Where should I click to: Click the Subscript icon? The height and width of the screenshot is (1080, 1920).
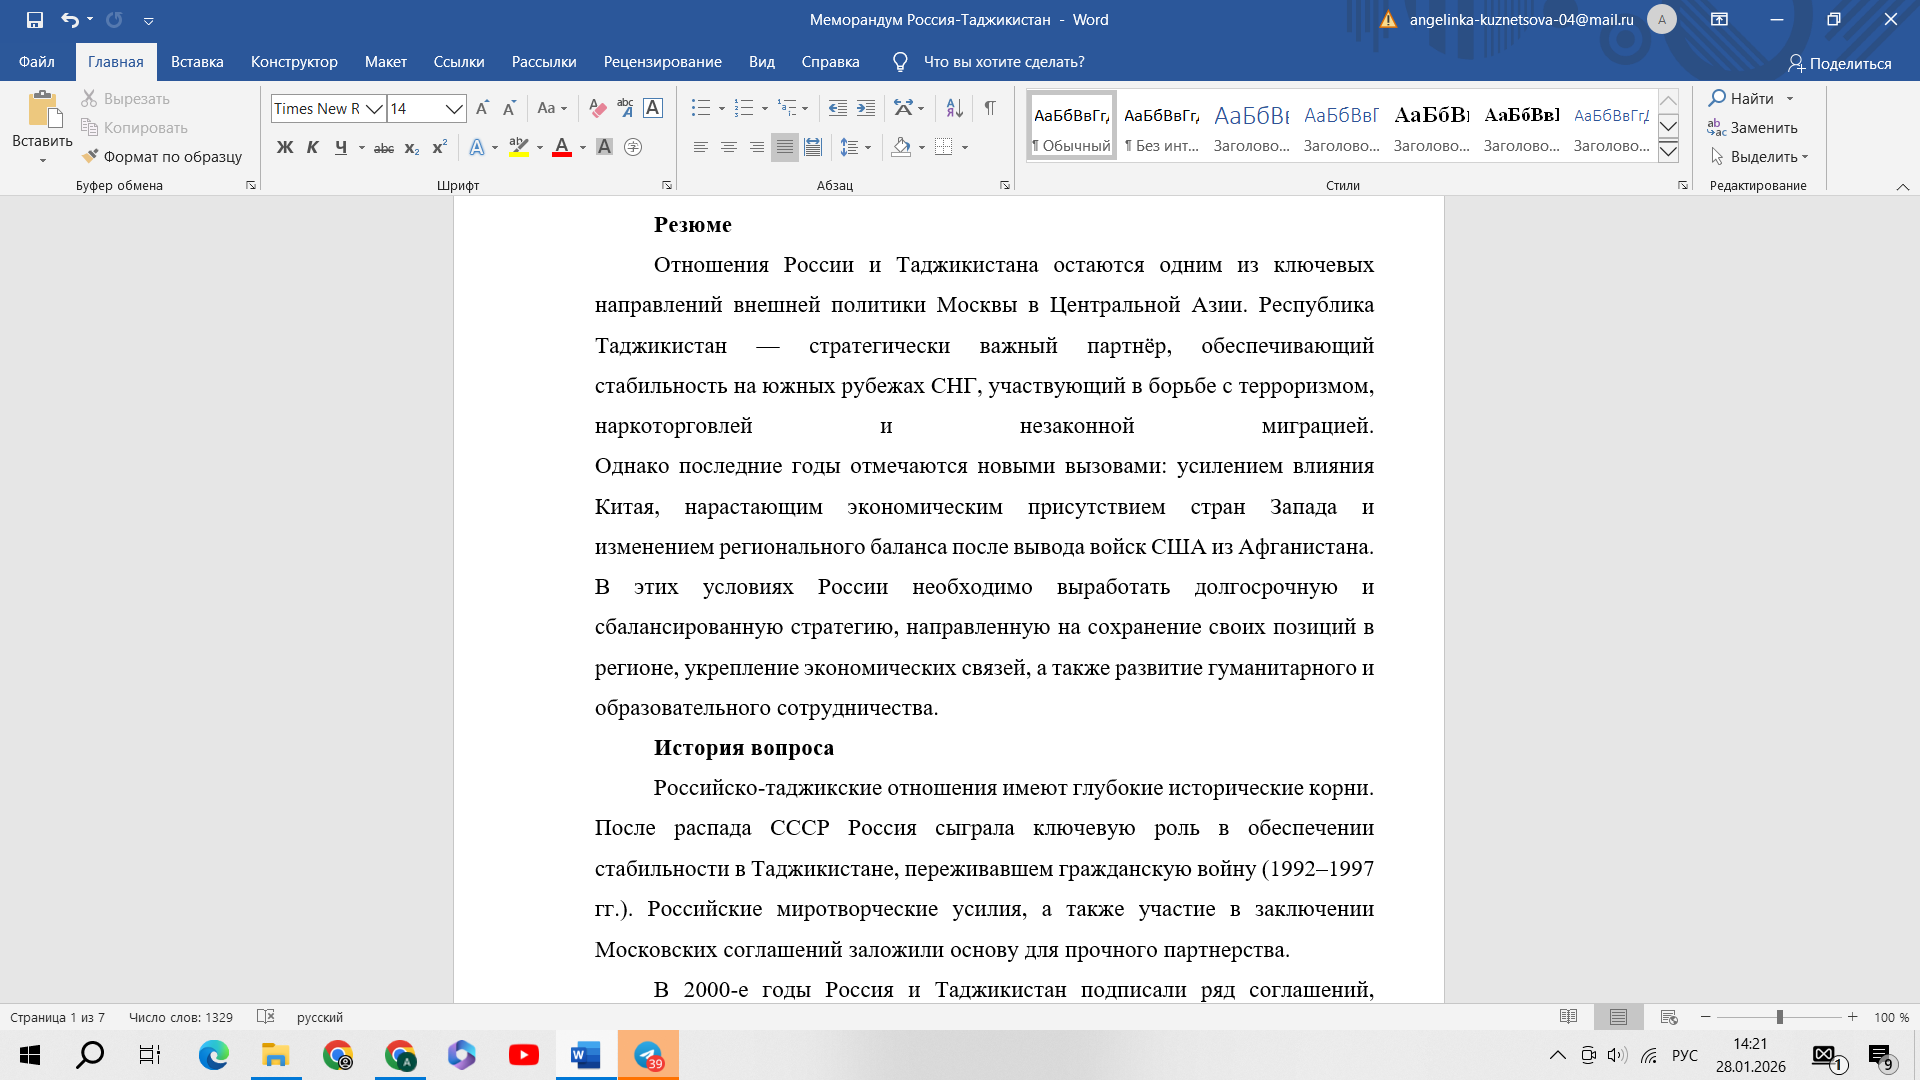411,148
